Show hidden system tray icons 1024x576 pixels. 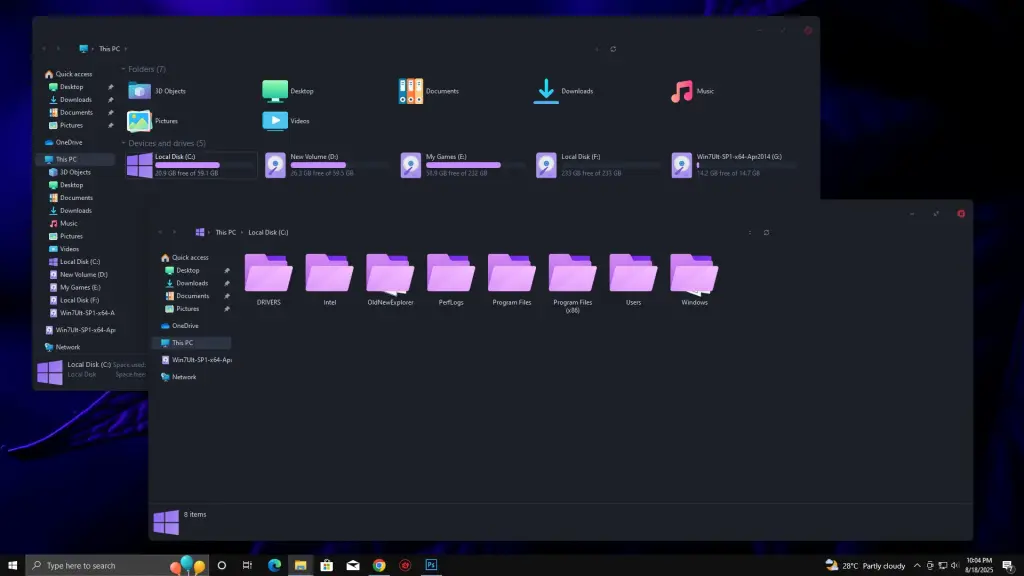point(918,566)
